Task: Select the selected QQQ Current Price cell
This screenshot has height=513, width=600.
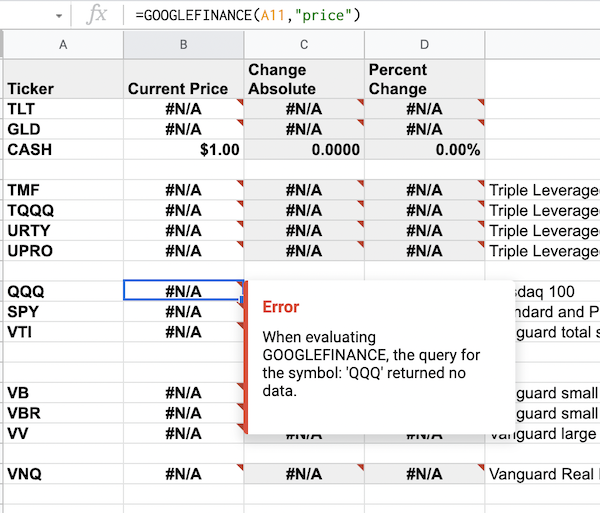Action: pyautogui.click(x=183, y=291)
